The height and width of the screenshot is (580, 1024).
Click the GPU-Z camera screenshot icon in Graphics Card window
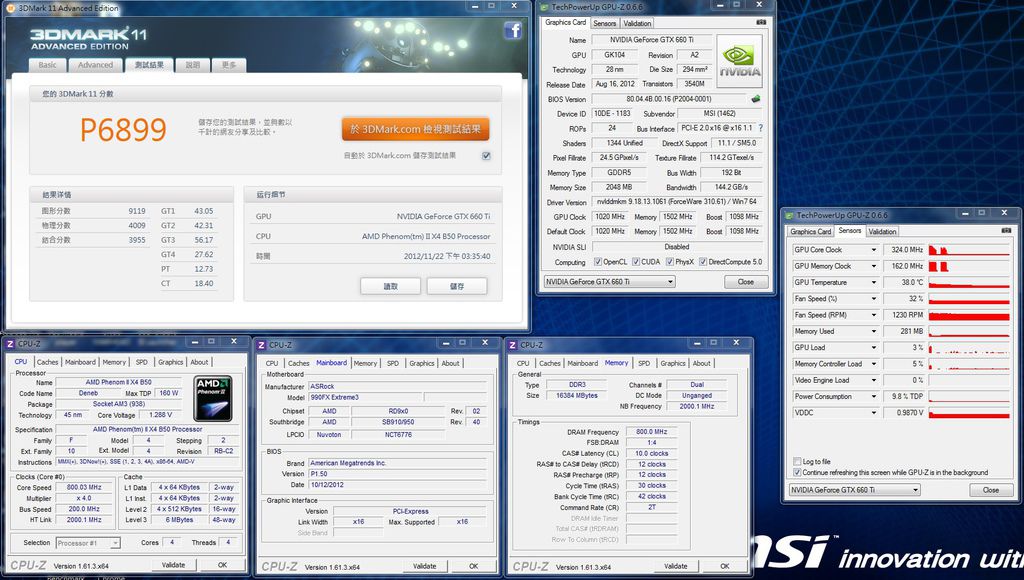761,22
